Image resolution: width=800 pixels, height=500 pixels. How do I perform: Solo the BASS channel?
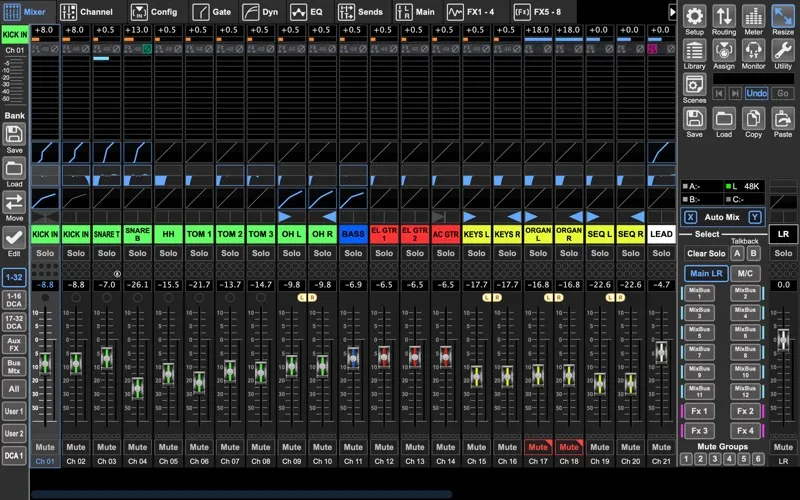coord(353,253)
